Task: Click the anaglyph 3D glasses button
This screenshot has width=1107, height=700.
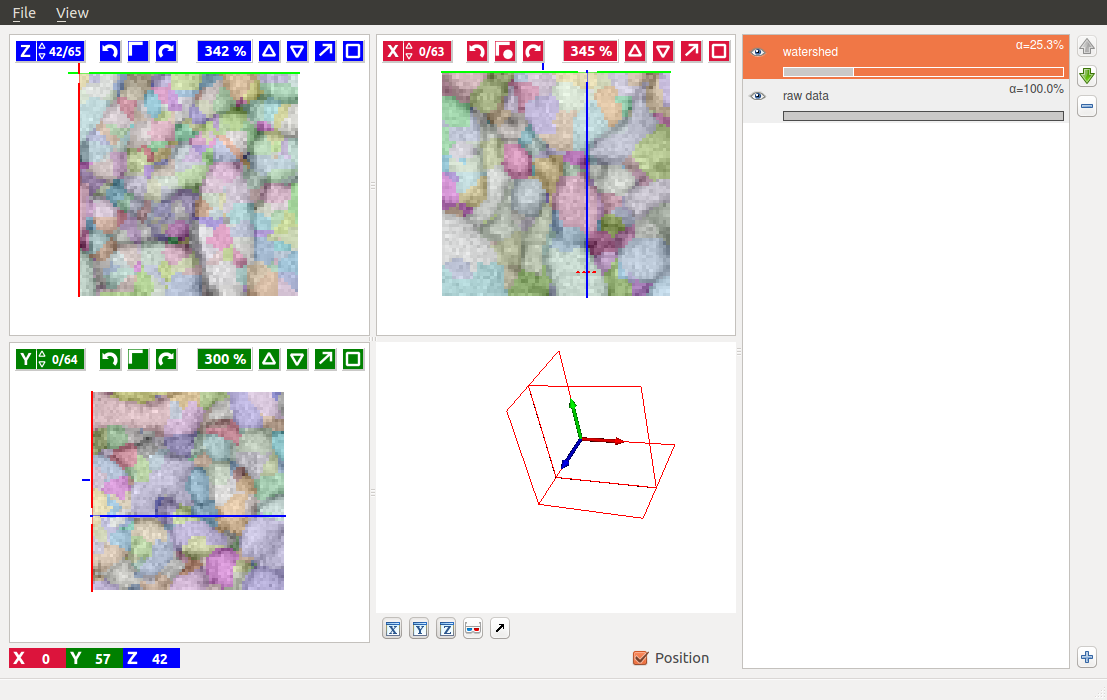Action: pos(473,628)
